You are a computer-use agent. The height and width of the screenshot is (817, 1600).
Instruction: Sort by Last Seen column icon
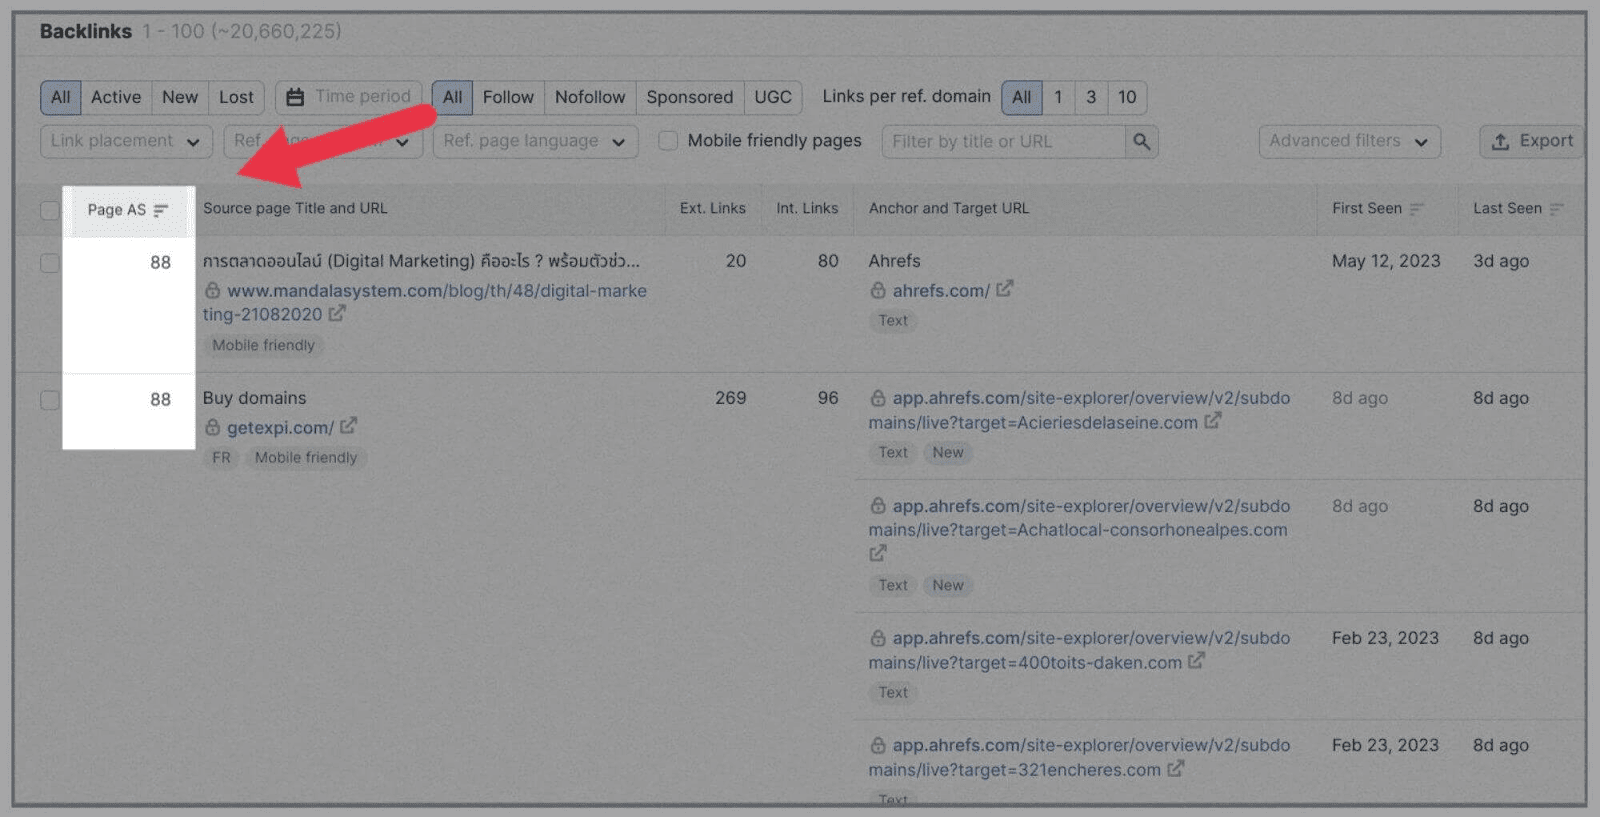tap(1556, 209)
